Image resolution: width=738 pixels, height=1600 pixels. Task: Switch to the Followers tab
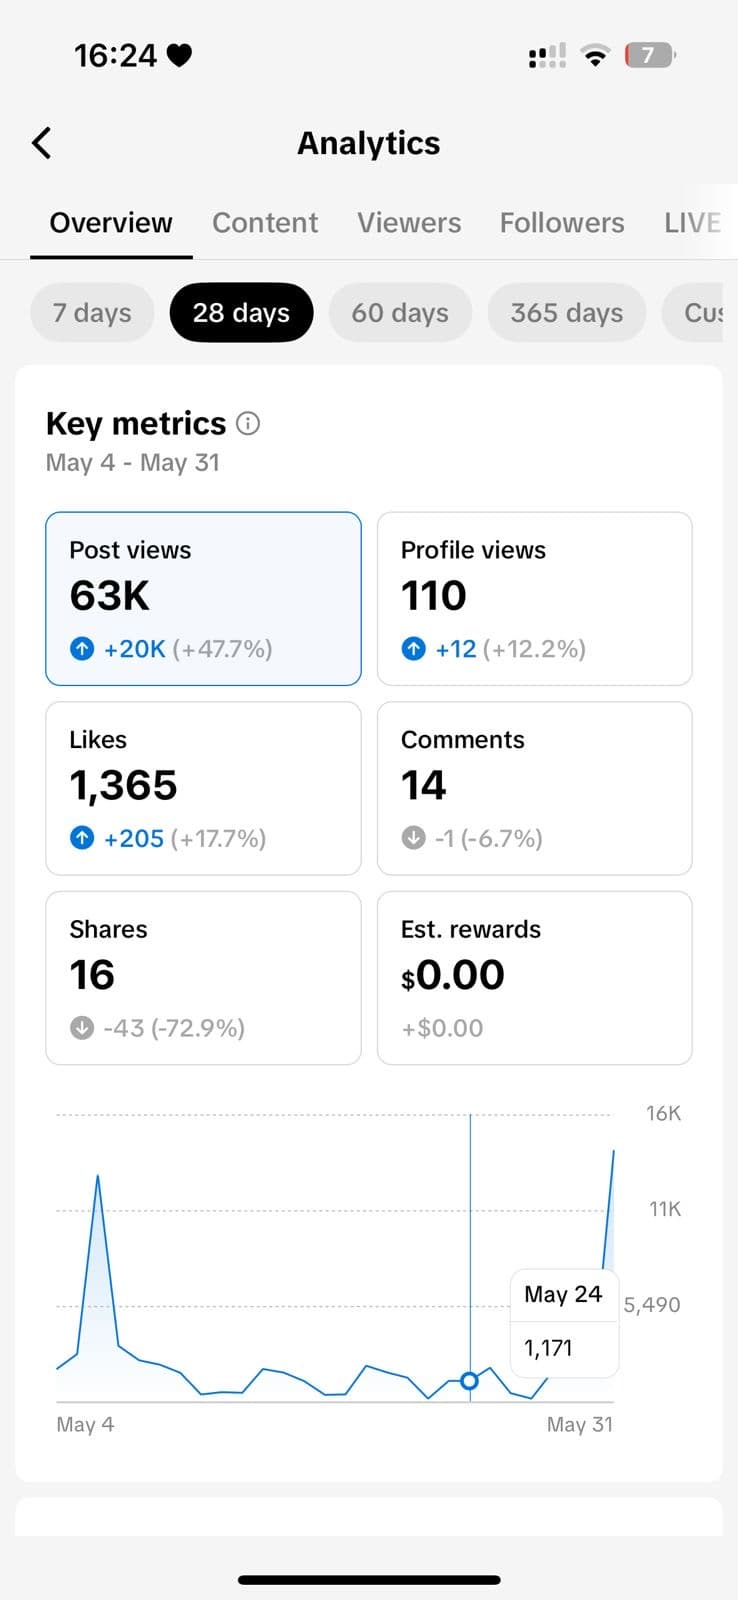[562, 223]
